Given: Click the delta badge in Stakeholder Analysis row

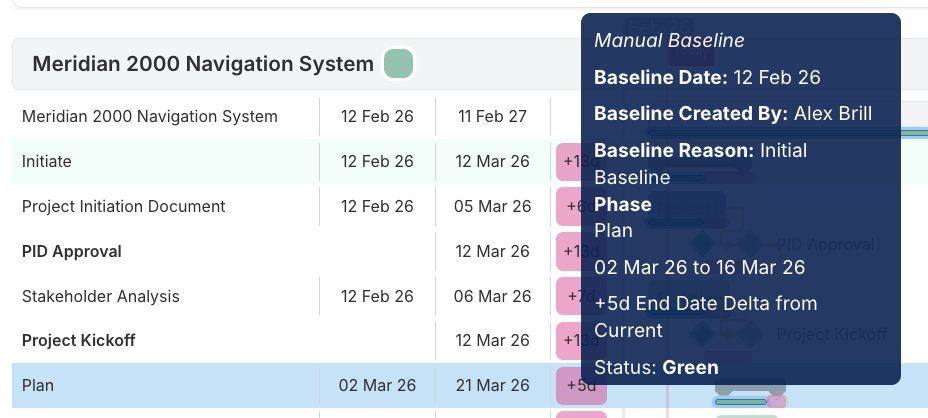Looking at the screenshot, I should (x=568, y=296).
